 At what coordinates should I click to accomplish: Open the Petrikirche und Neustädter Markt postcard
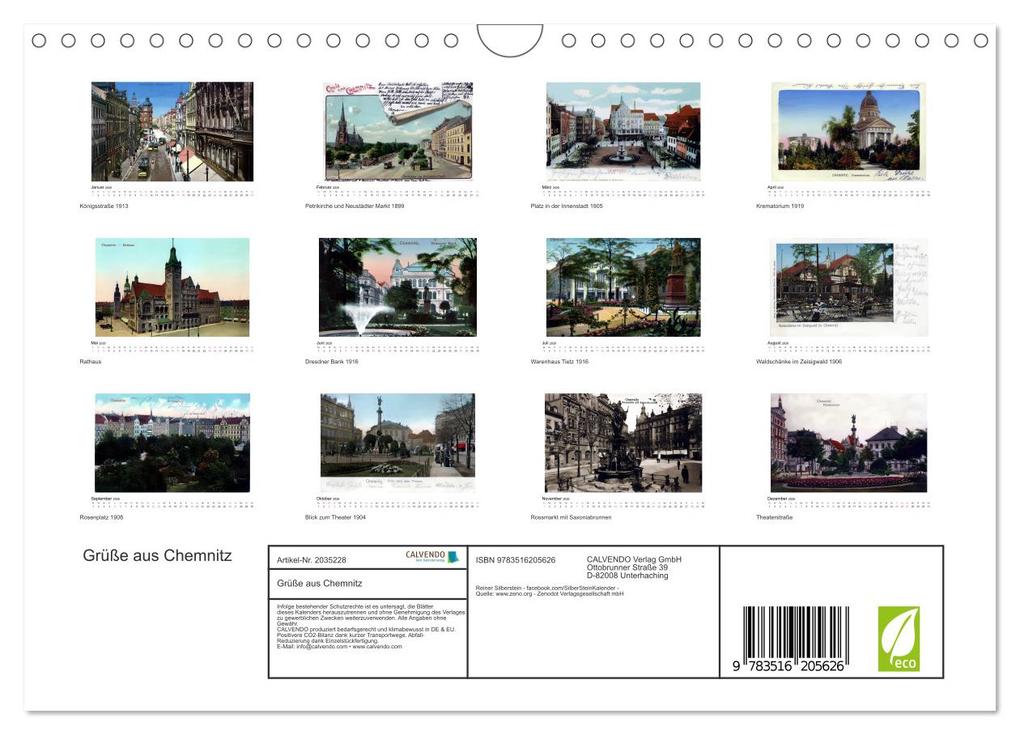coord(398,131)
